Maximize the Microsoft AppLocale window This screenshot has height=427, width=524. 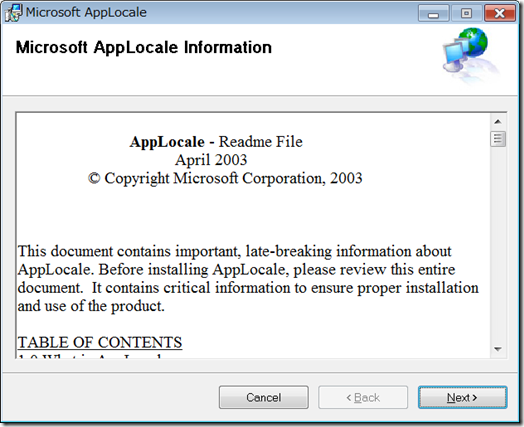(466, 14)
